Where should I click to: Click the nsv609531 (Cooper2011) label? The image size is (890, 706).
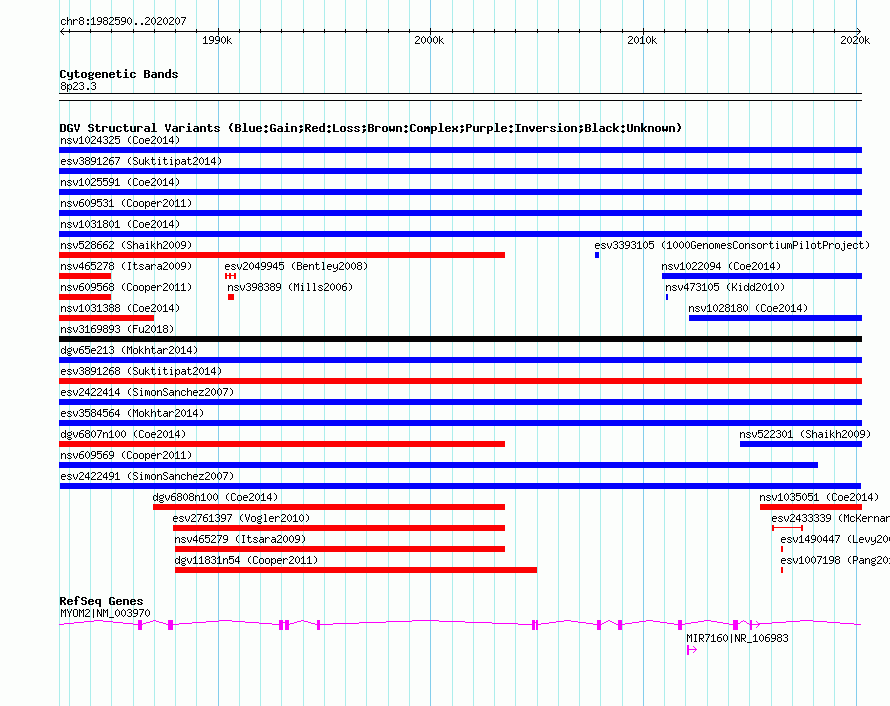[x=126, y=203]
